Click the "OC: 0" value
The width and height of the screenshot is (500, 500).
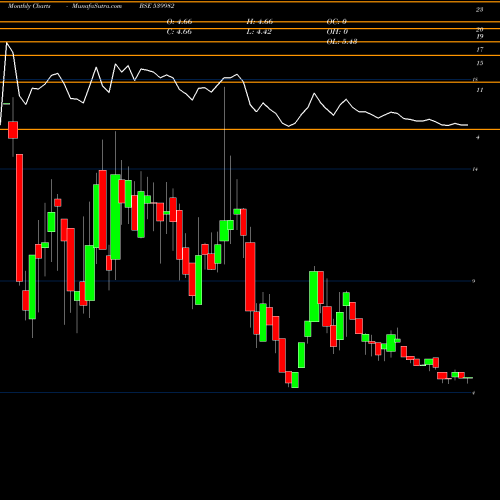pos(337,22)
